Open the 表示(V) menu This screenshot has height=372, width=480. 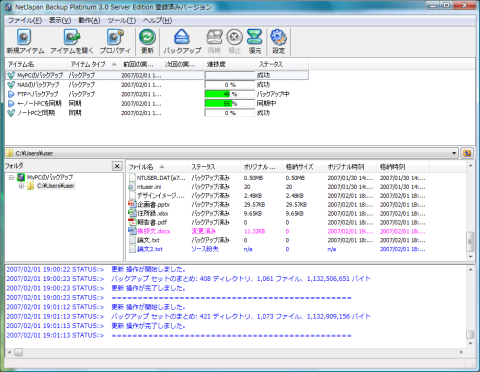coord(60,21)
